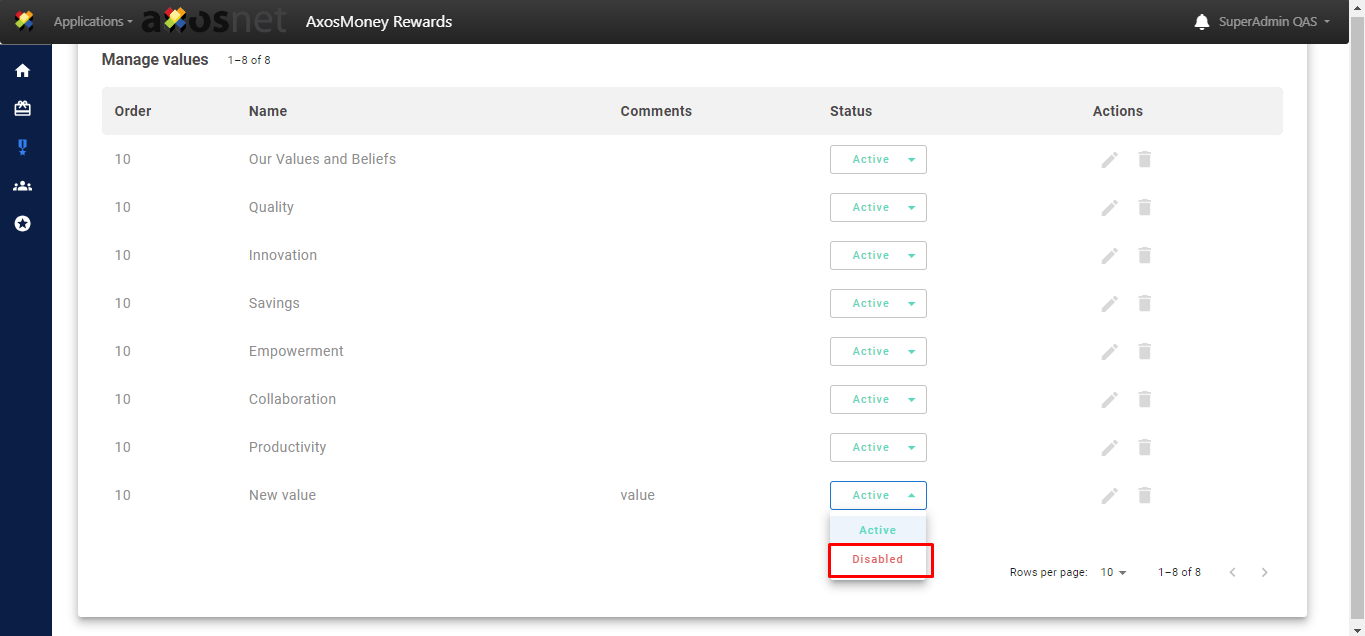Click the Order column header
Image resolution: width=1365 pixels, height=636 pixels.
pyautogui.click(x=133, y=111)
